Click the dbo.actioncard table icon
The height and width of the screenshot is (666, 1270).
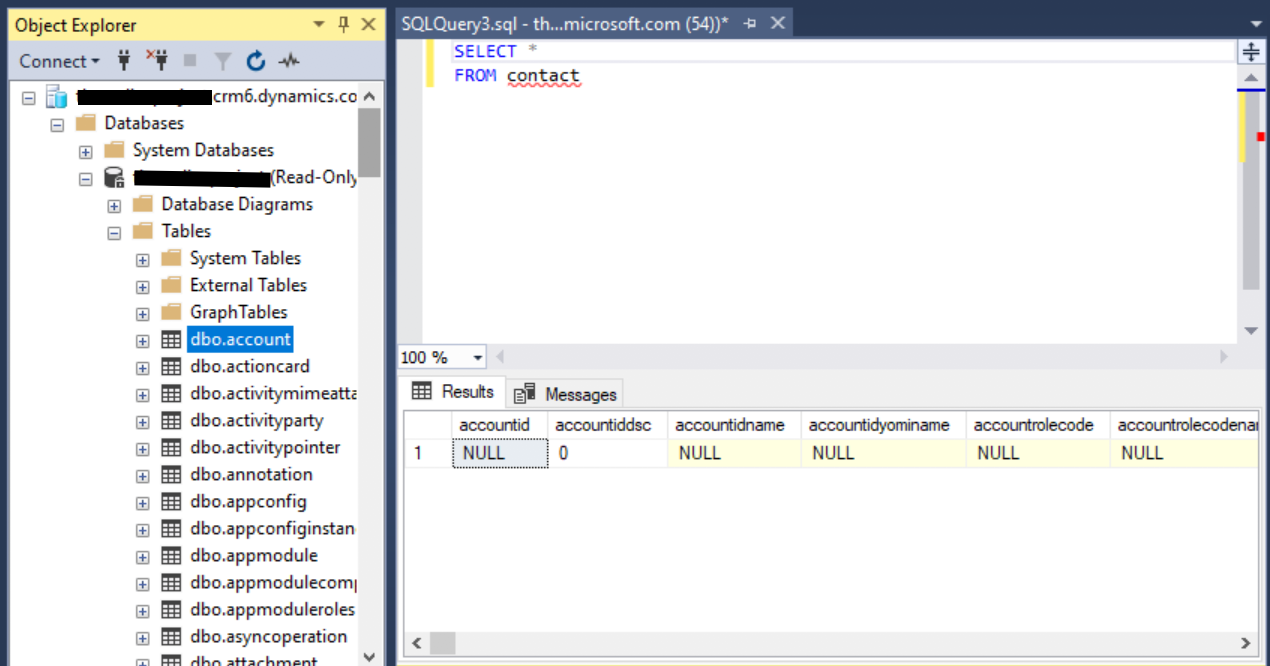click(x=171, y=367)
